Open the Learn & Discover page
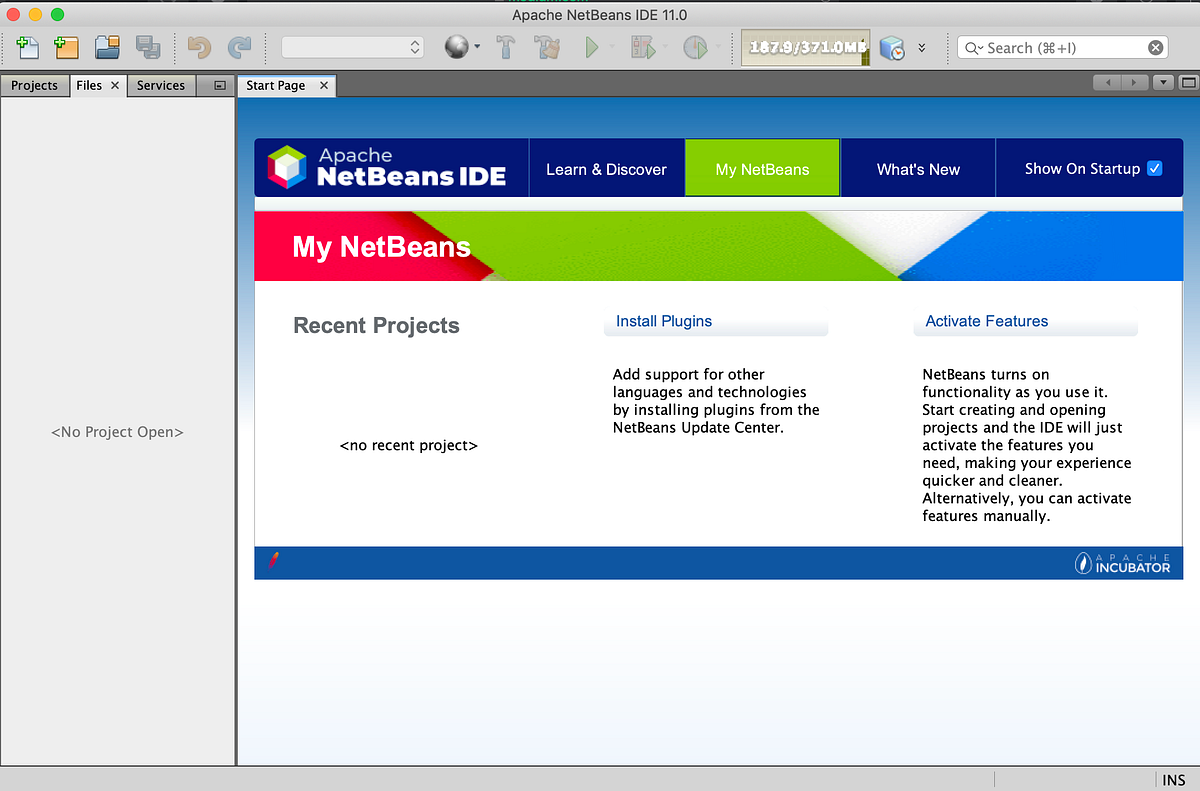Screen dimensions: 1200x791 click(x=606, y=167)
